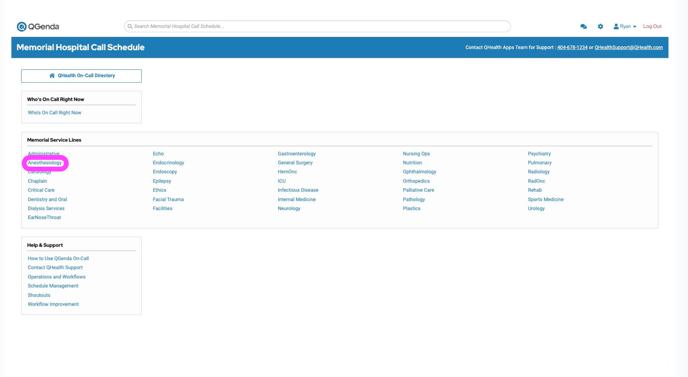The height and width of the screenshot is (377, 688).
Task: Open the settings gear icon
Action: tap(600, 26)
